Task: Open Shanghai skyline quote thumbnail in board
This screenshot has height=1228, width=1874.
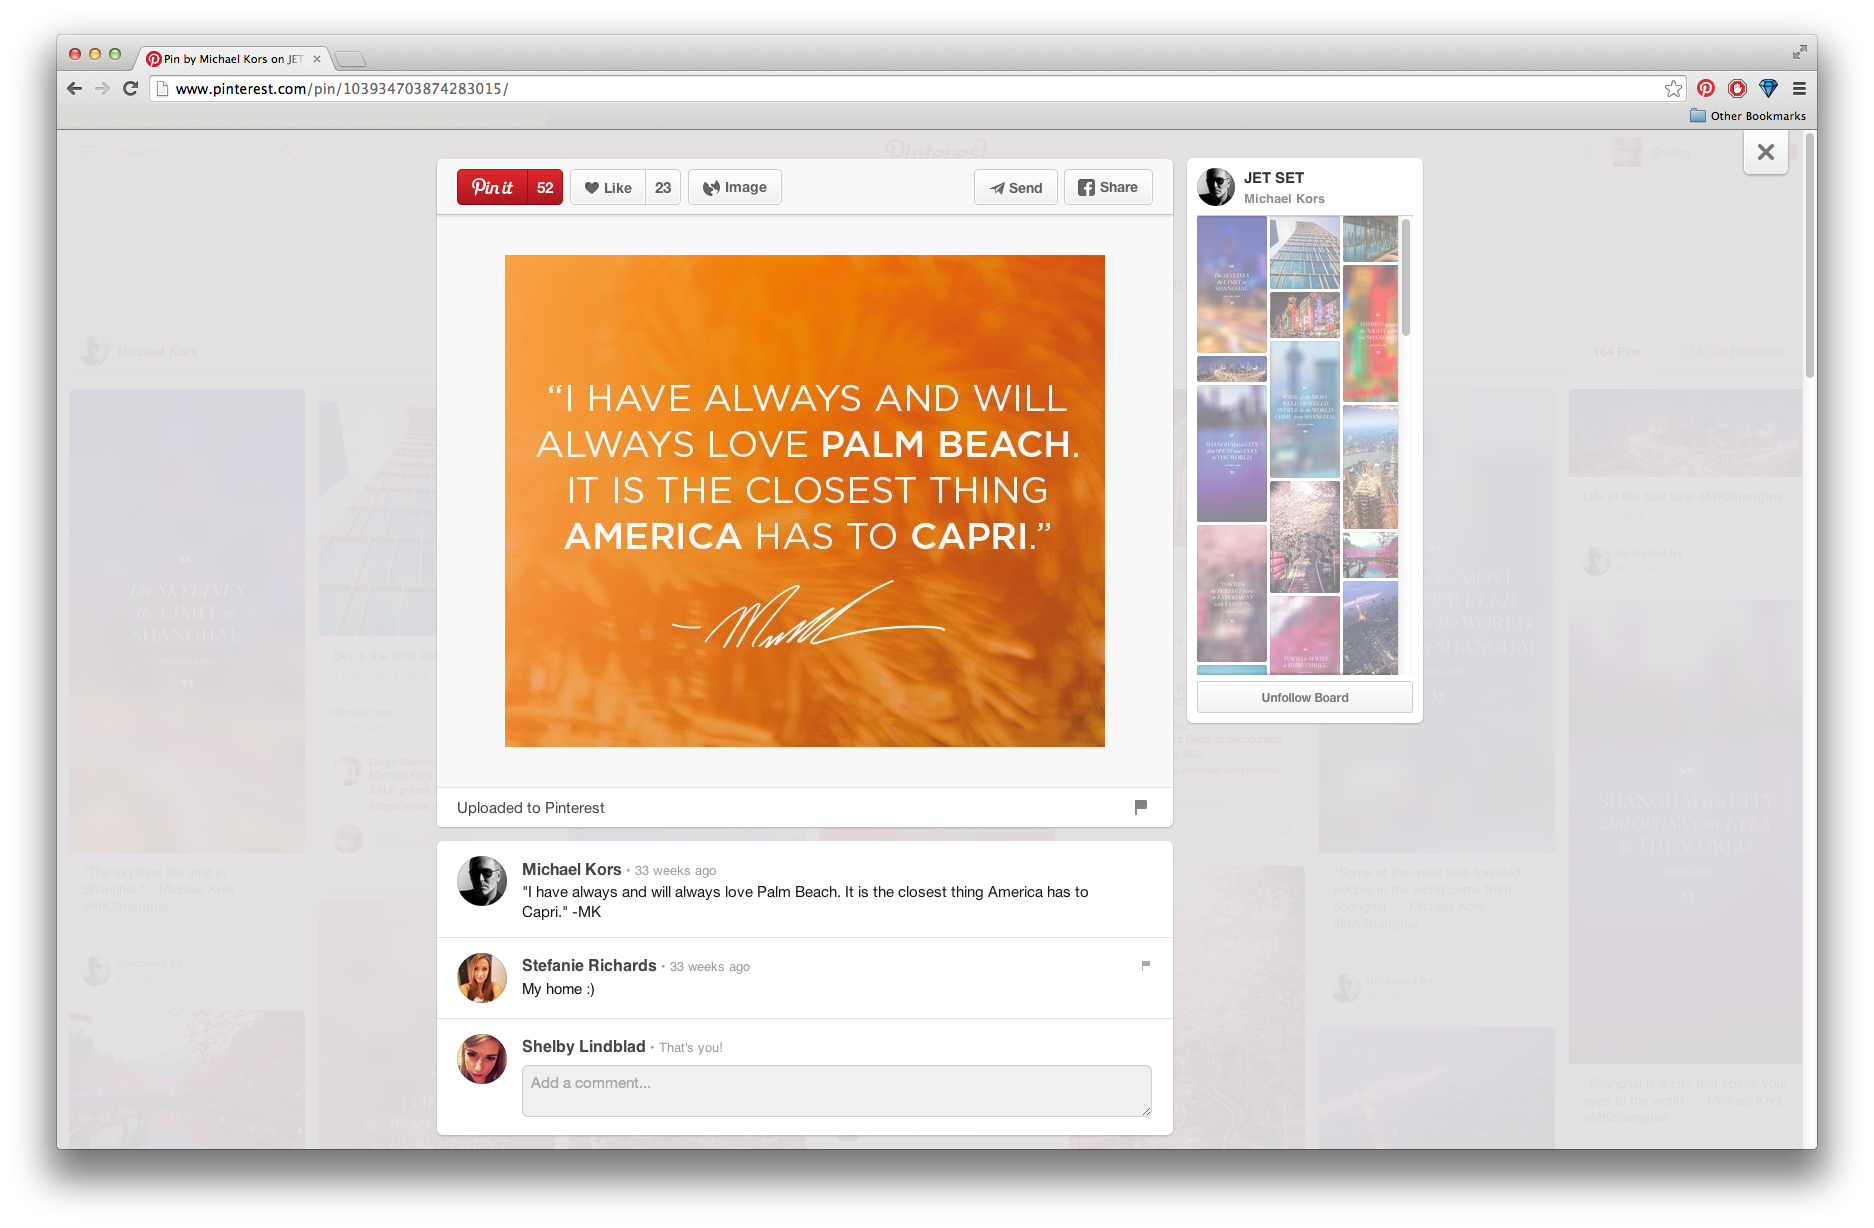Action: (1232, 284)
